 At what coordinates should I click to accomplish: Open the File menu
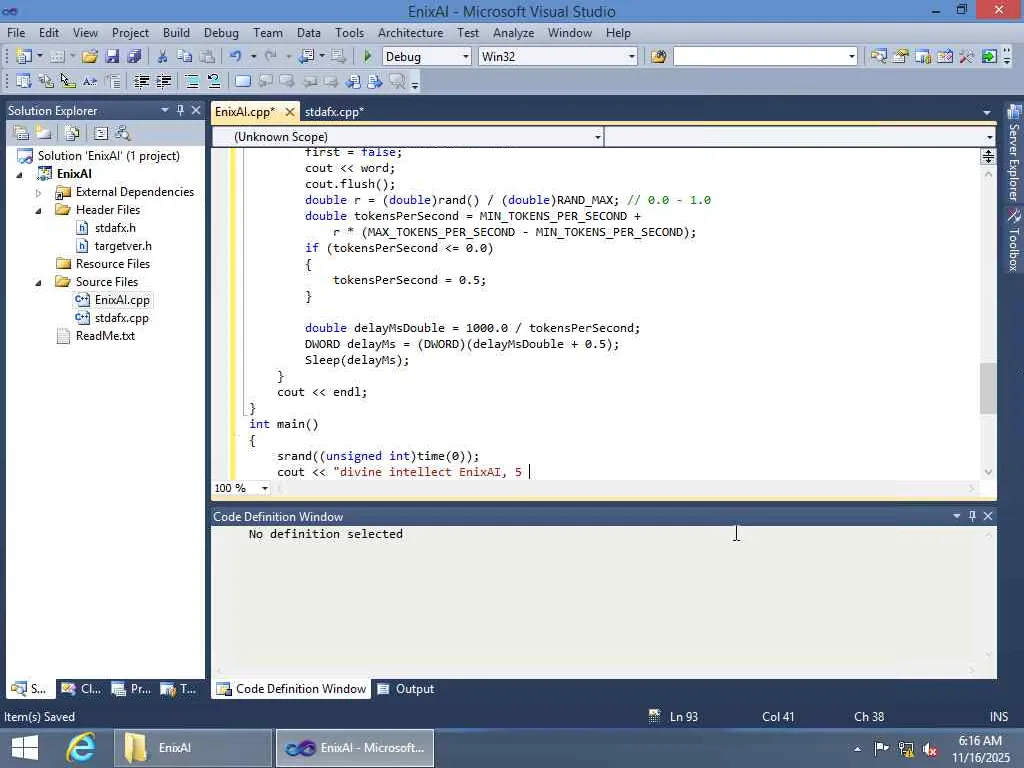pos(16,33)
